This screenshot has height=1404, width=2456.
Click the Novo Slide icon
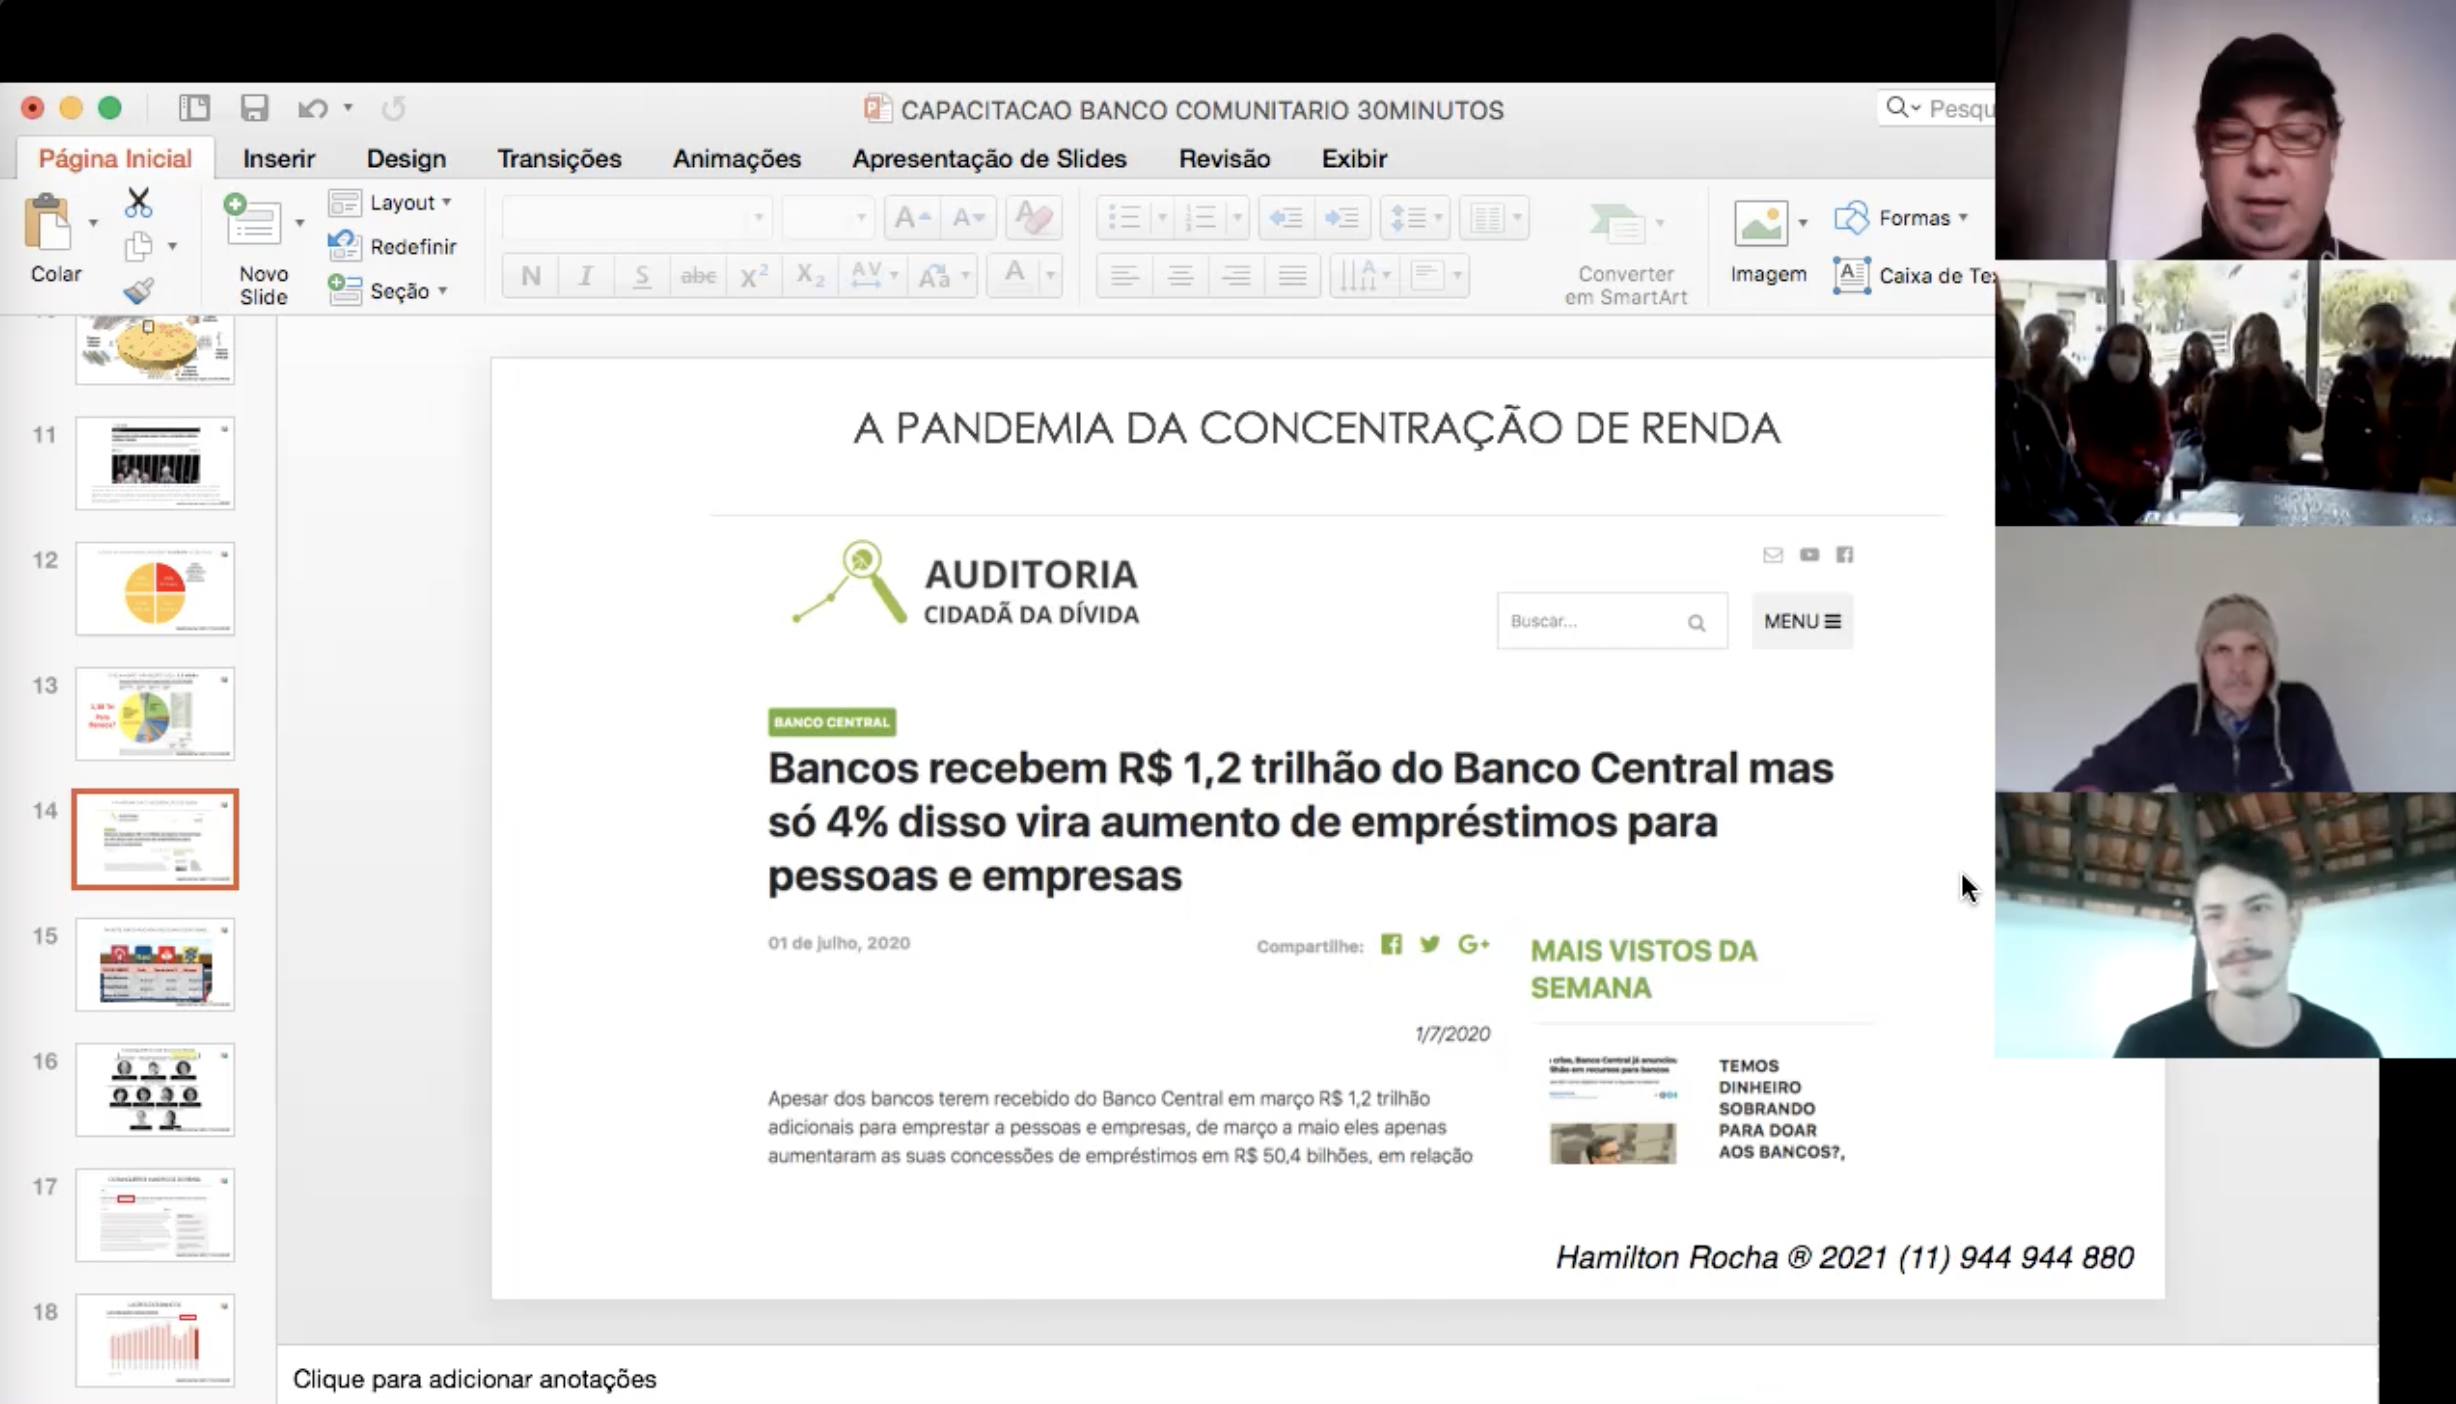coord(254,221)
